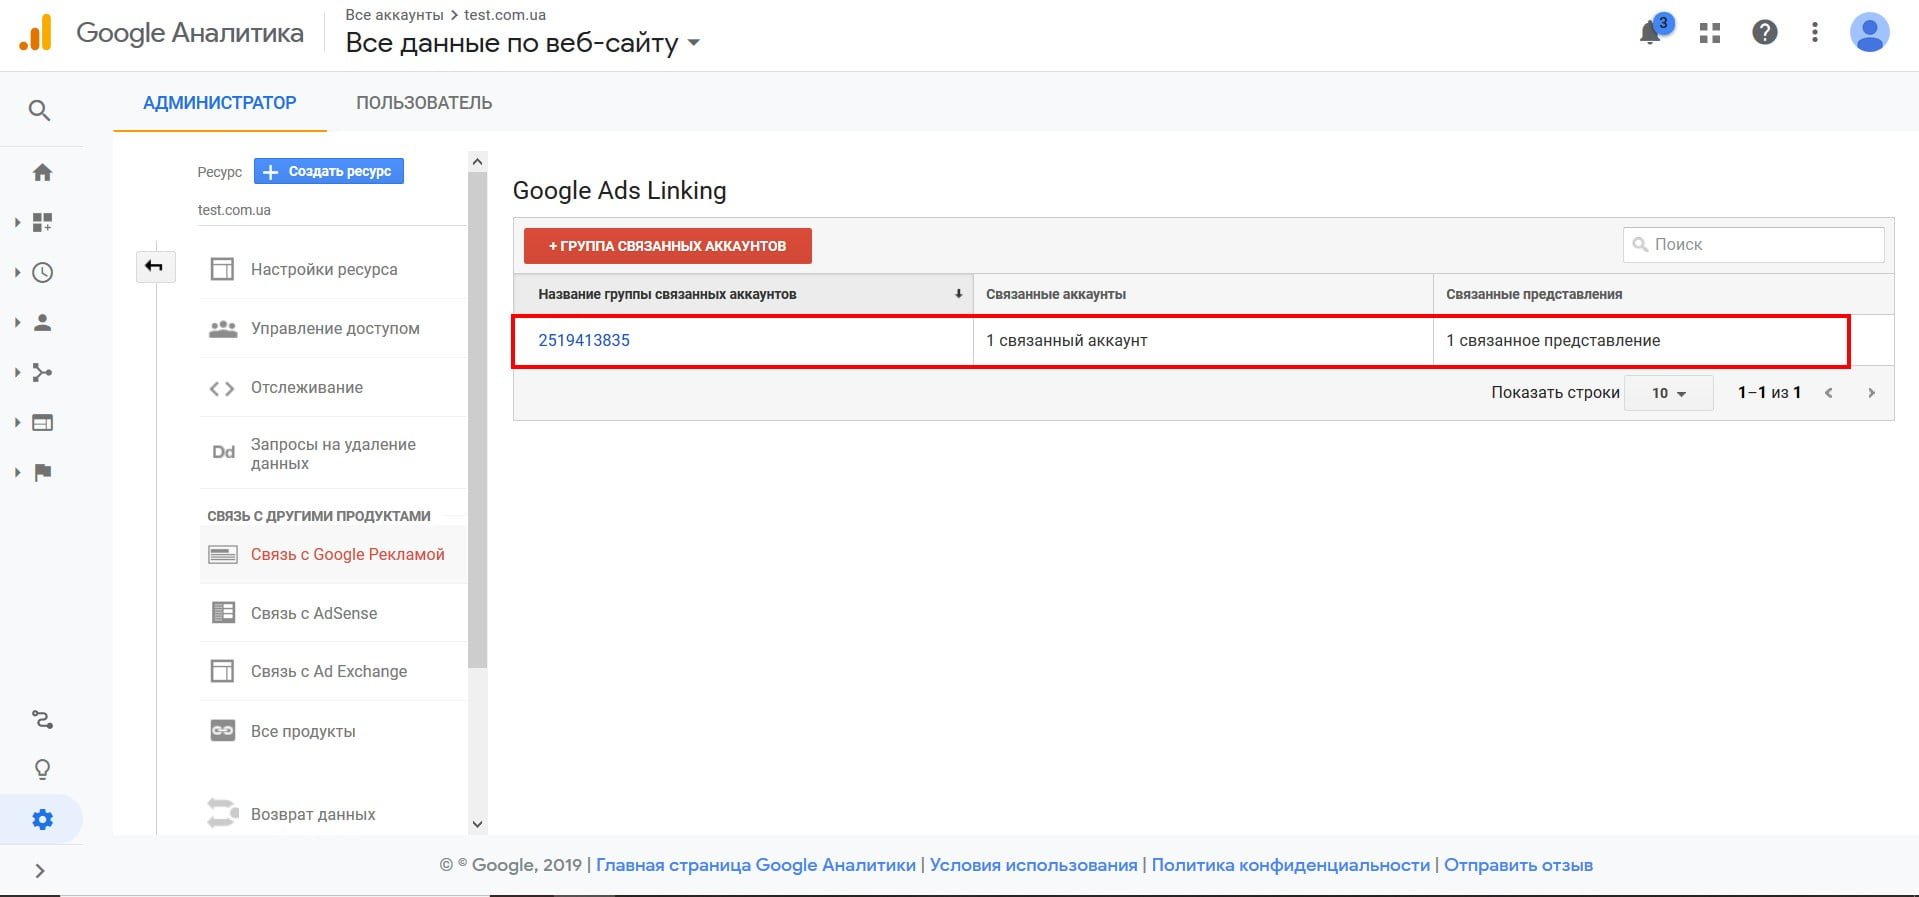Click the back arrow button in admin column

[x=155, y=266]
